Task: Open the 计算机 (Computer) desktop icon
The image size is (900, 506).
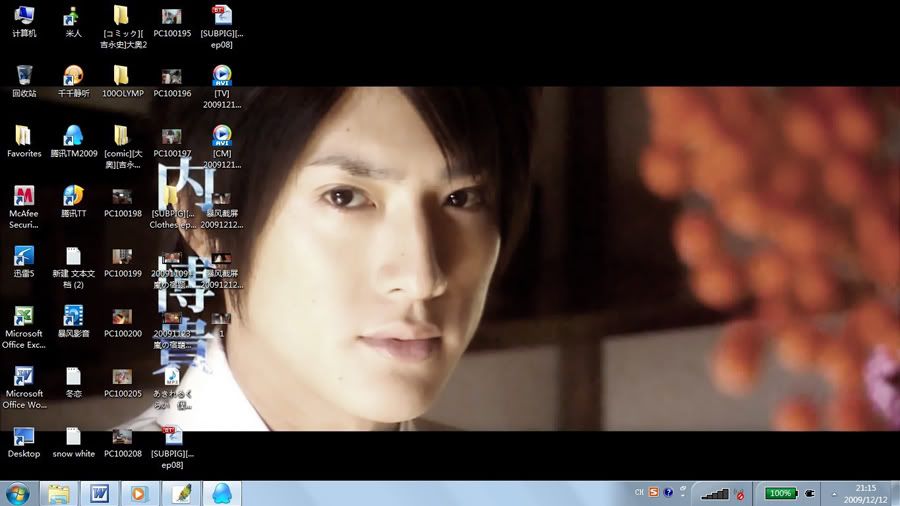Action: [23, 16]
